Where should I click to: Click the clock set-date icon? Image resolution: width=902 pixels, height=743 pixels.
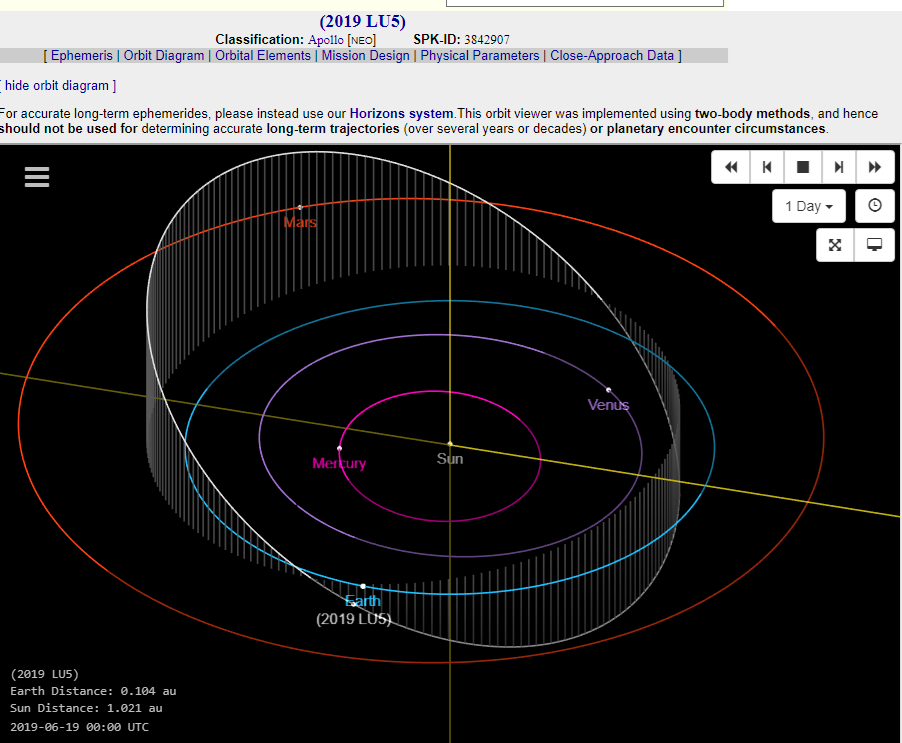pyautogui.click(x=874, y=206)
